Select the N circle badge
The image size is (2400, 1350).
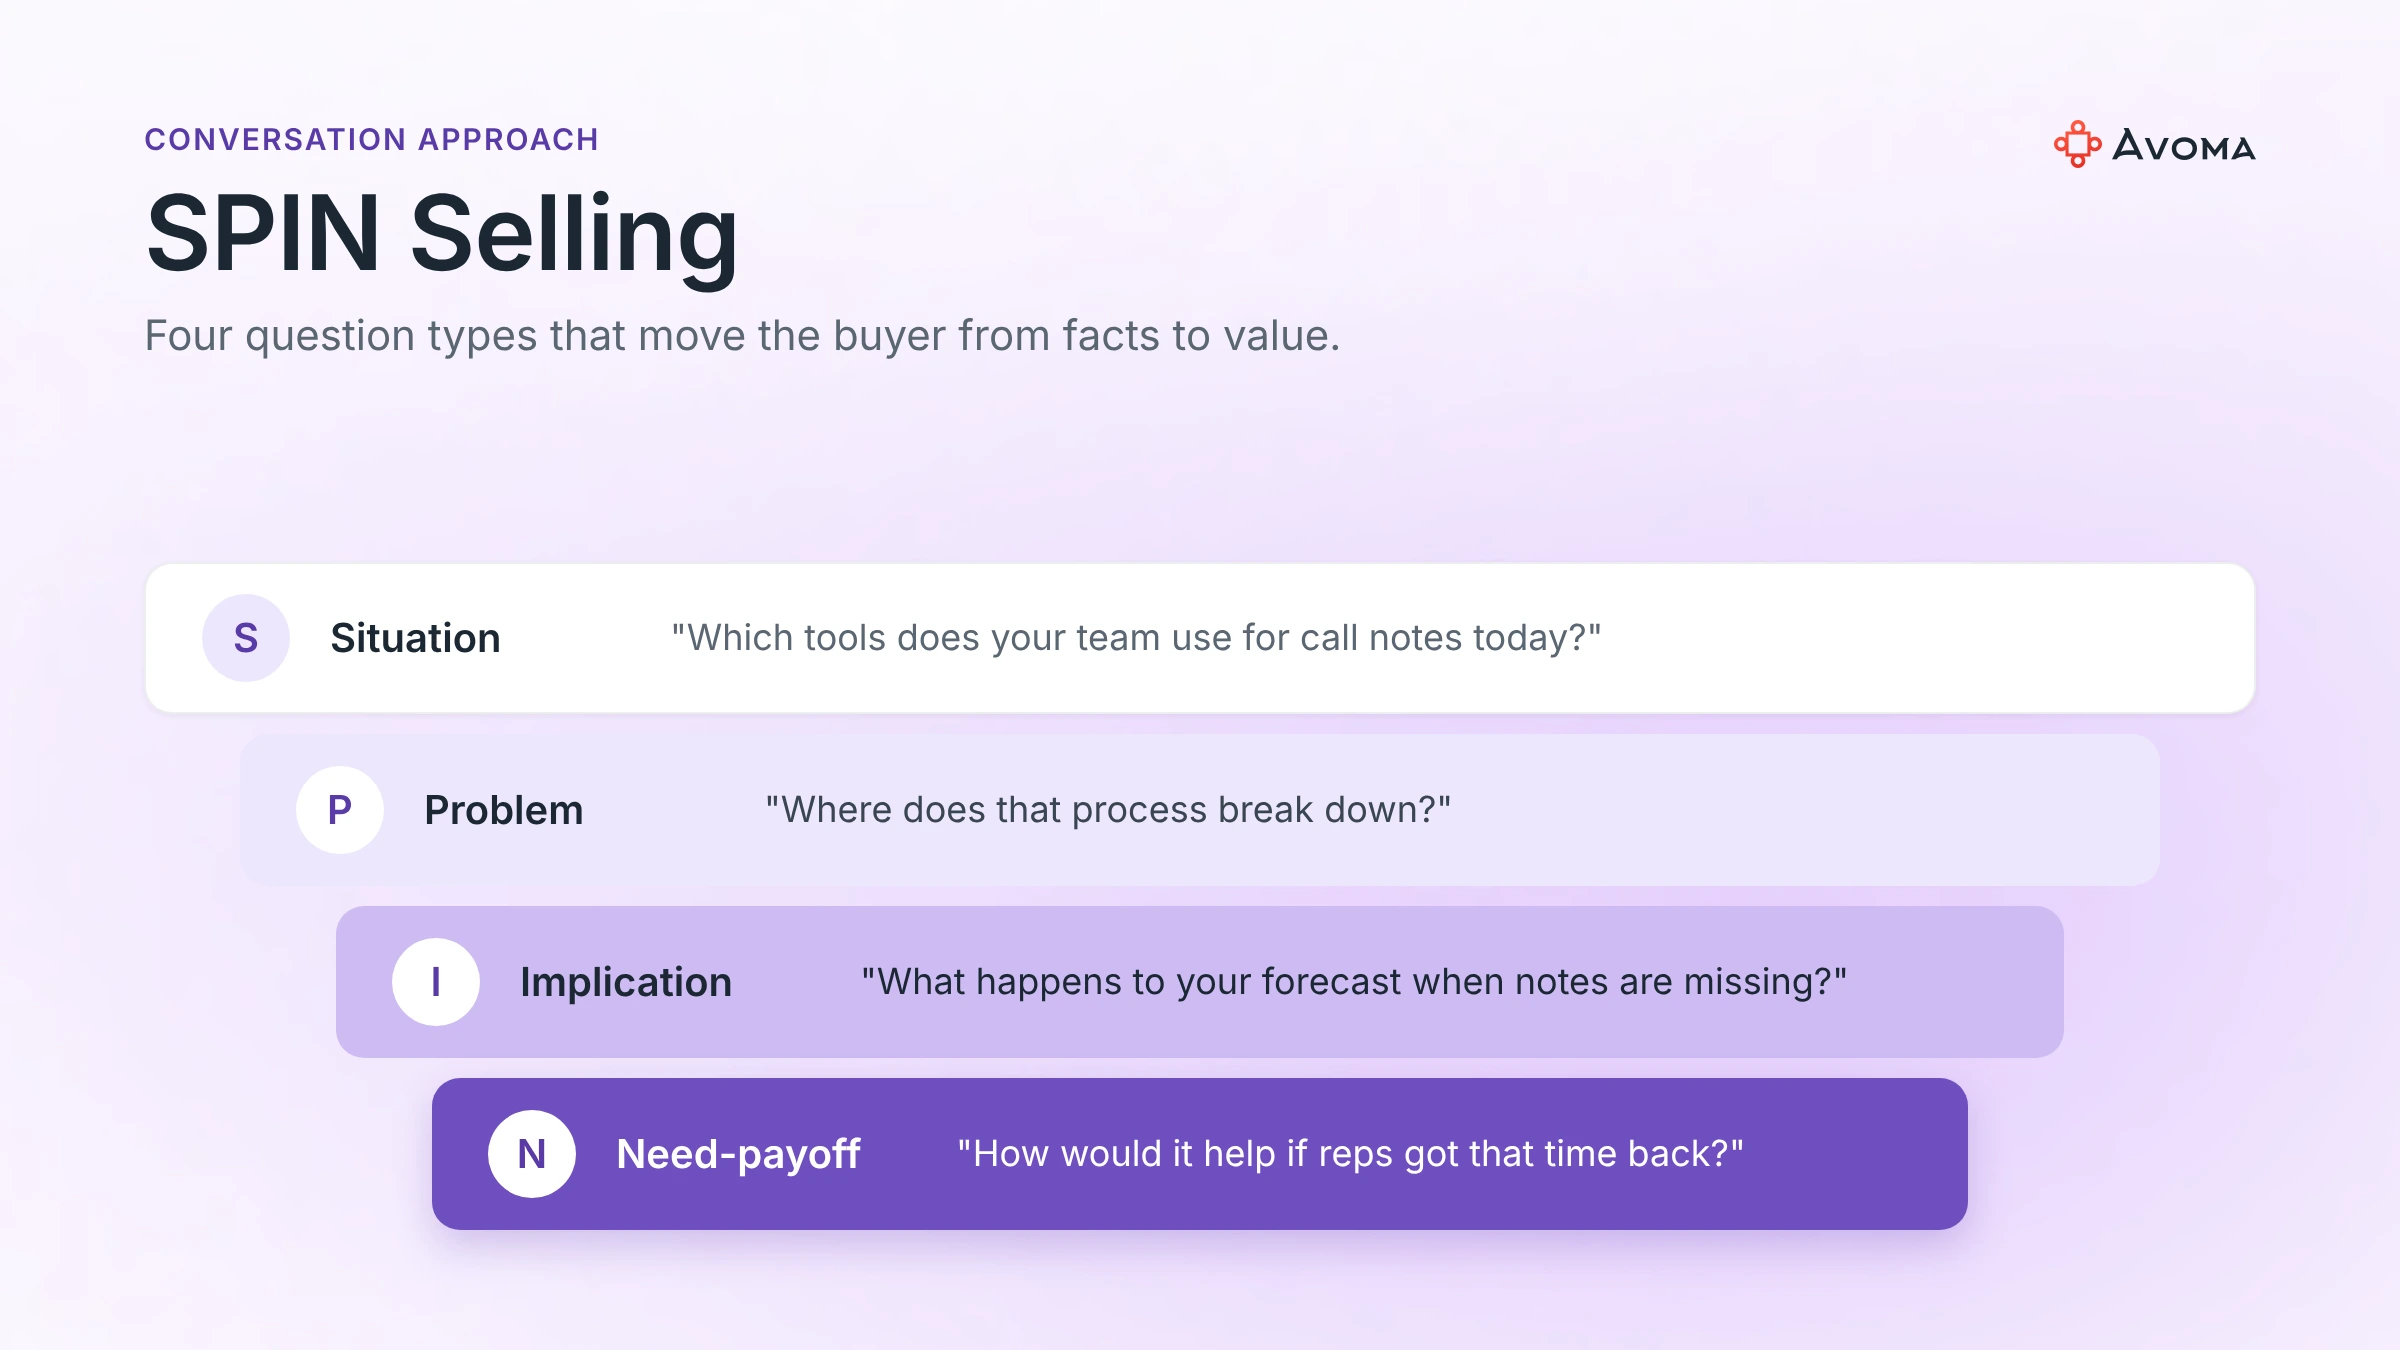click(x=532, y=1154)
